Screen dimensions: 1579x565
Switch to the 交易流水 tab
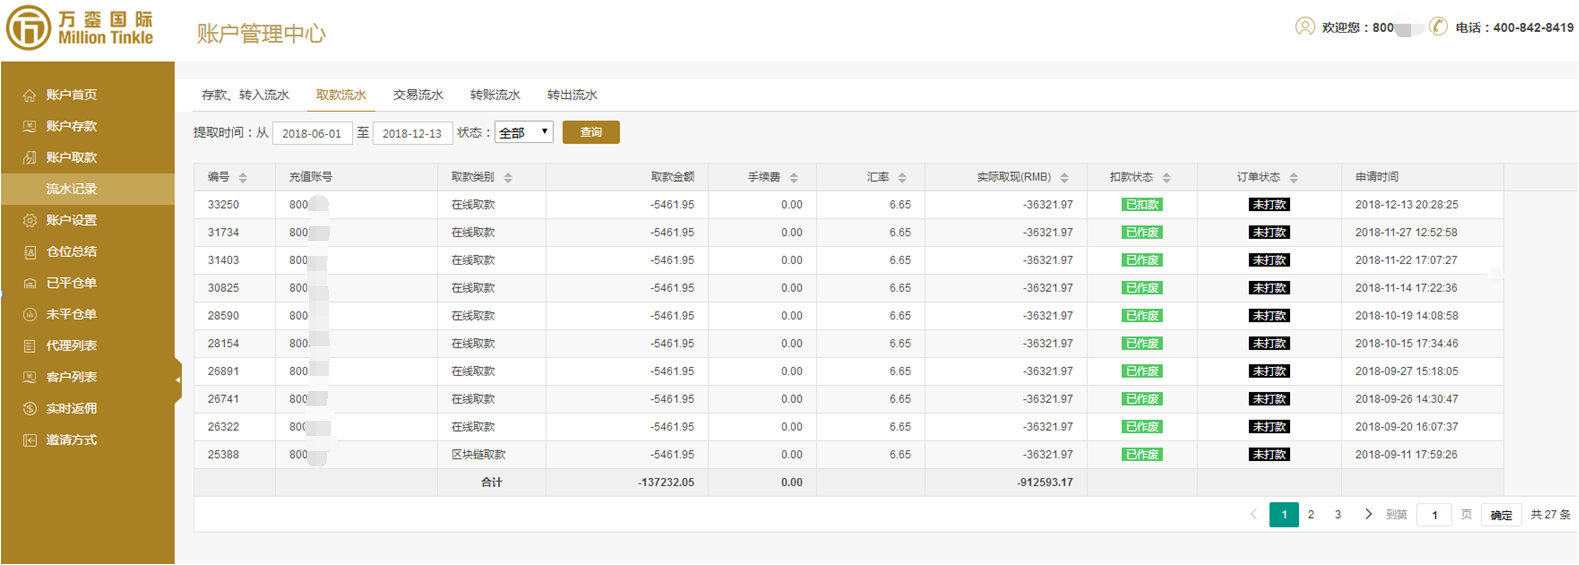[x=418, y=95]
